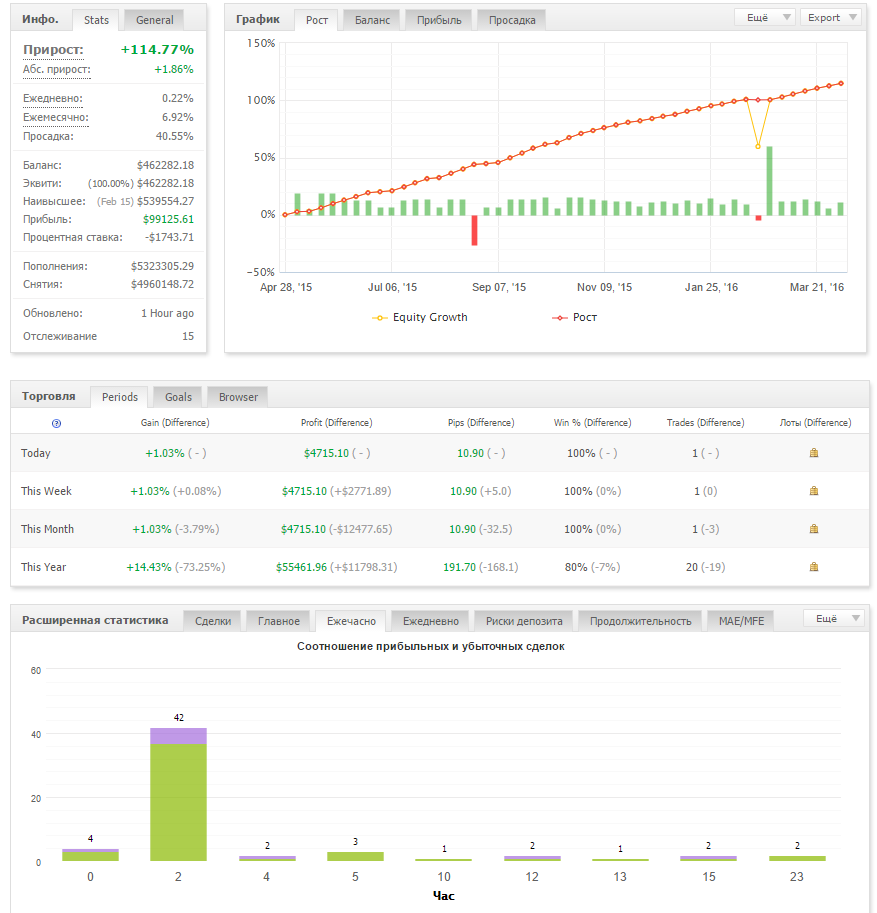
Task: Click the Pips (Difference) column header
Action: tap(481, 423)
